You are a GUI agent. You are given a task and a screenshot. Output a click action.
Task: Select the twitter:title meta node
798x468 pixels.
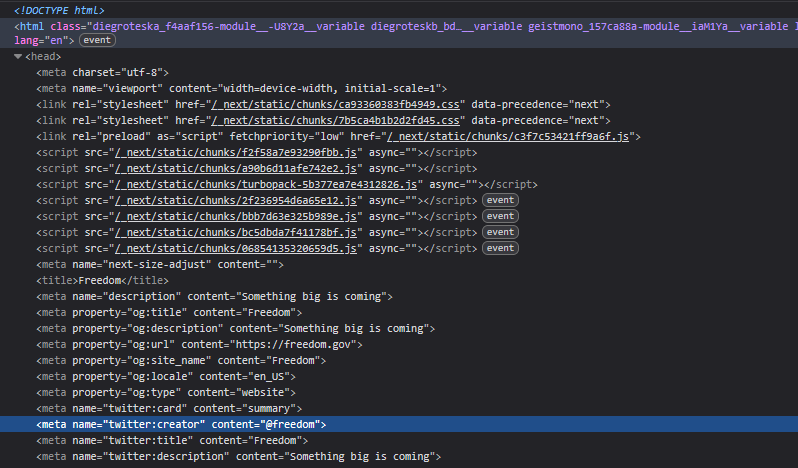coord(172,441)
